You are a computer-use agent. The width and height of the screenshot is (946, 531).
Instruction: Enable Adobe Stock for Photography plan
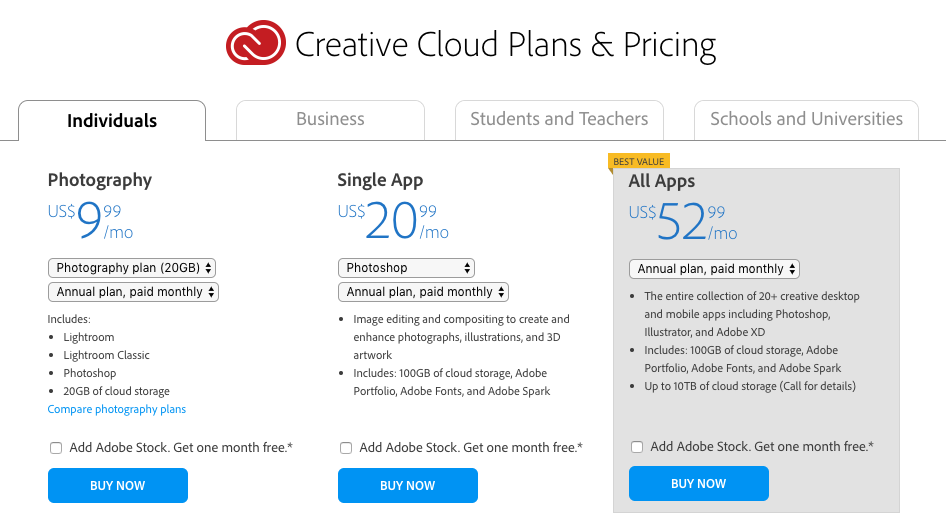point(56,448)
